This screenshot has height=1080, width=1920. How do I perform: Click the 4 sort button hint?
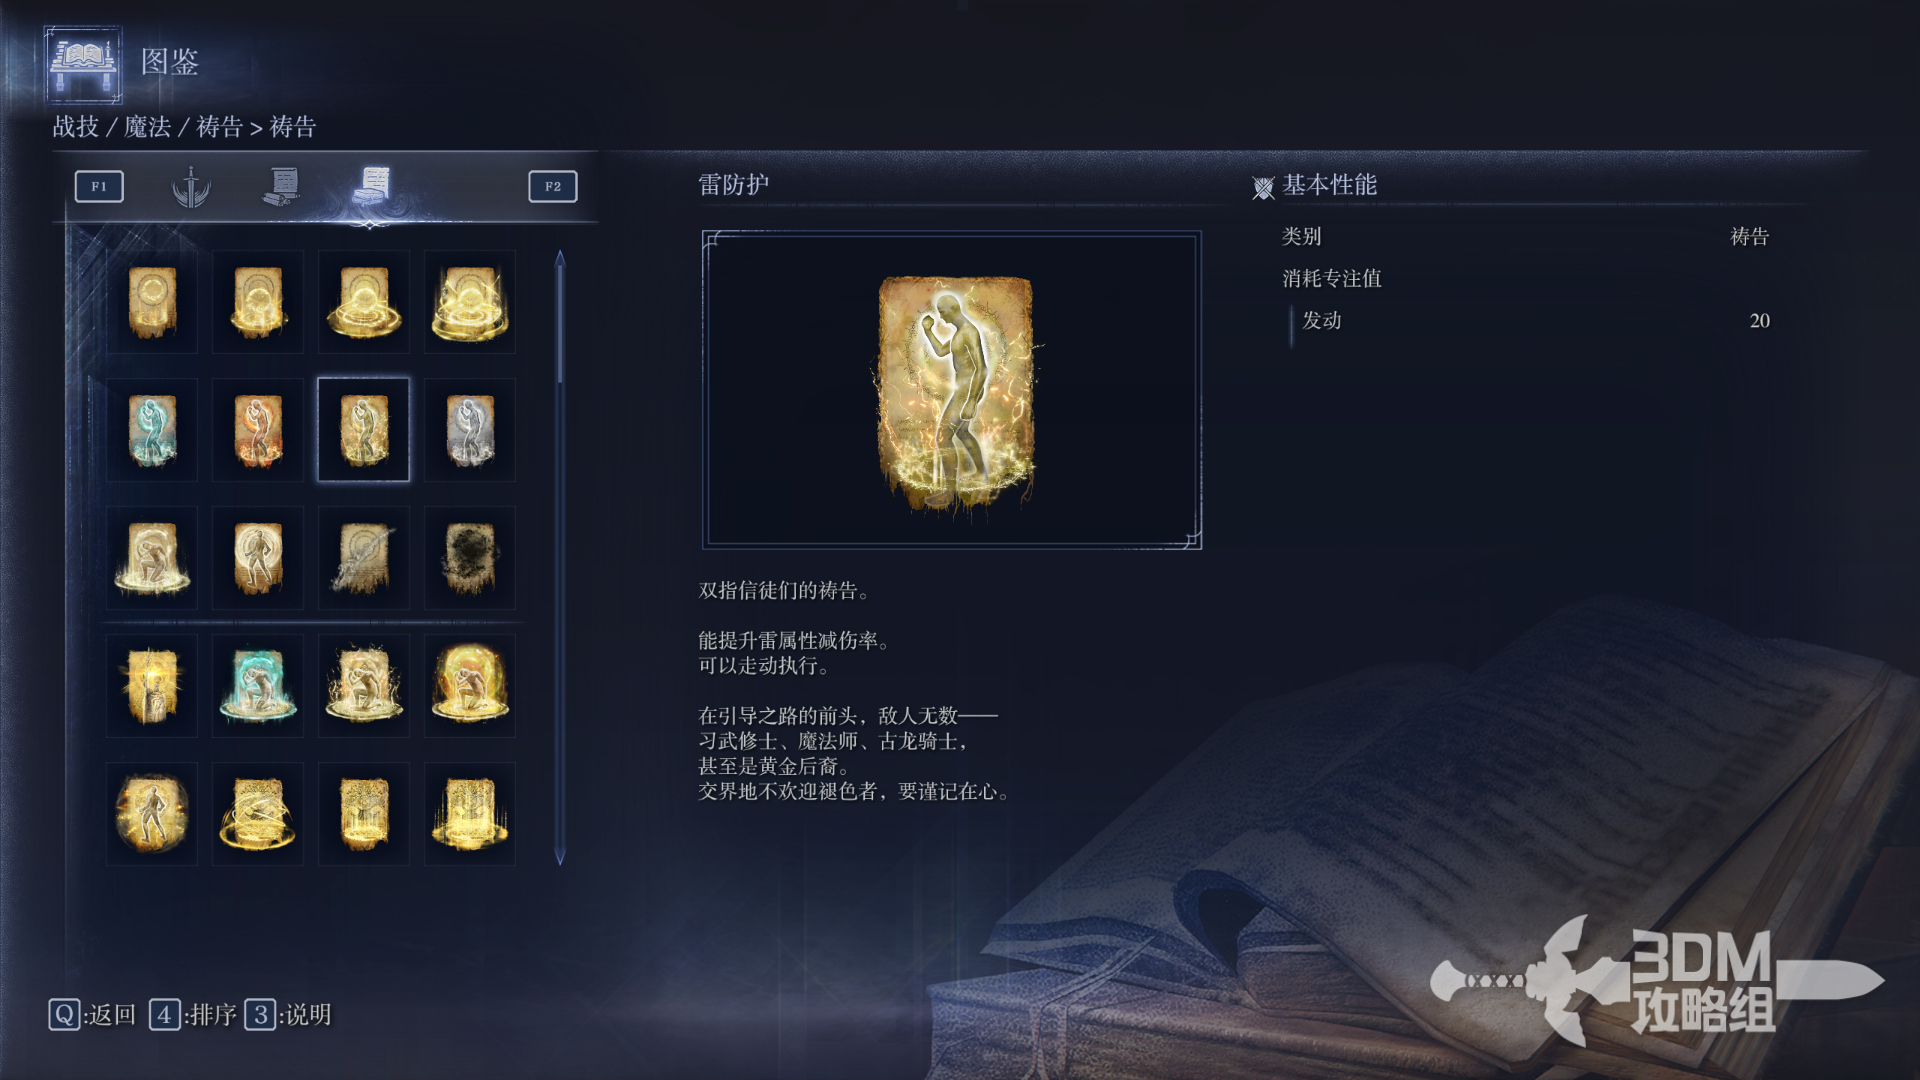193,1015
